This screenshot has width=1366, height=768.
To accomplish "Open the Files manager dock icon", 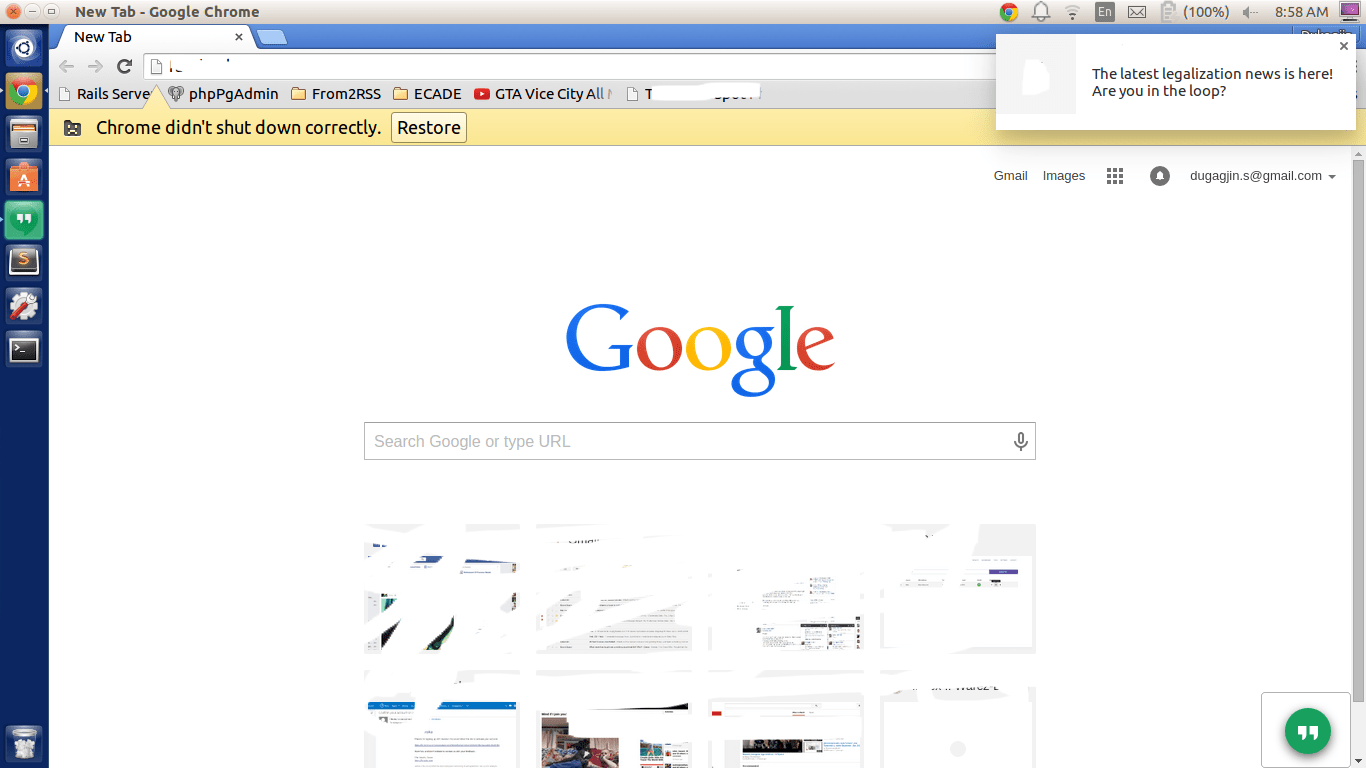I will 24,134.
